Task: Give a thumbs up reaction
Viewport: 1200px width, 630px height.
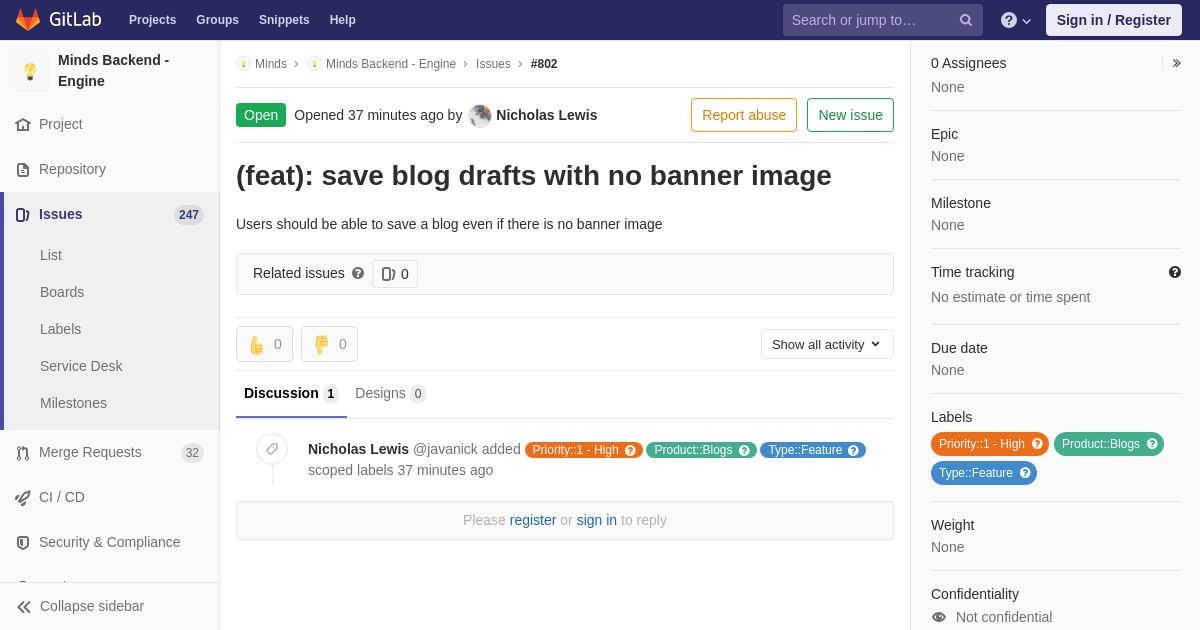Action: [x=264, y=344]
